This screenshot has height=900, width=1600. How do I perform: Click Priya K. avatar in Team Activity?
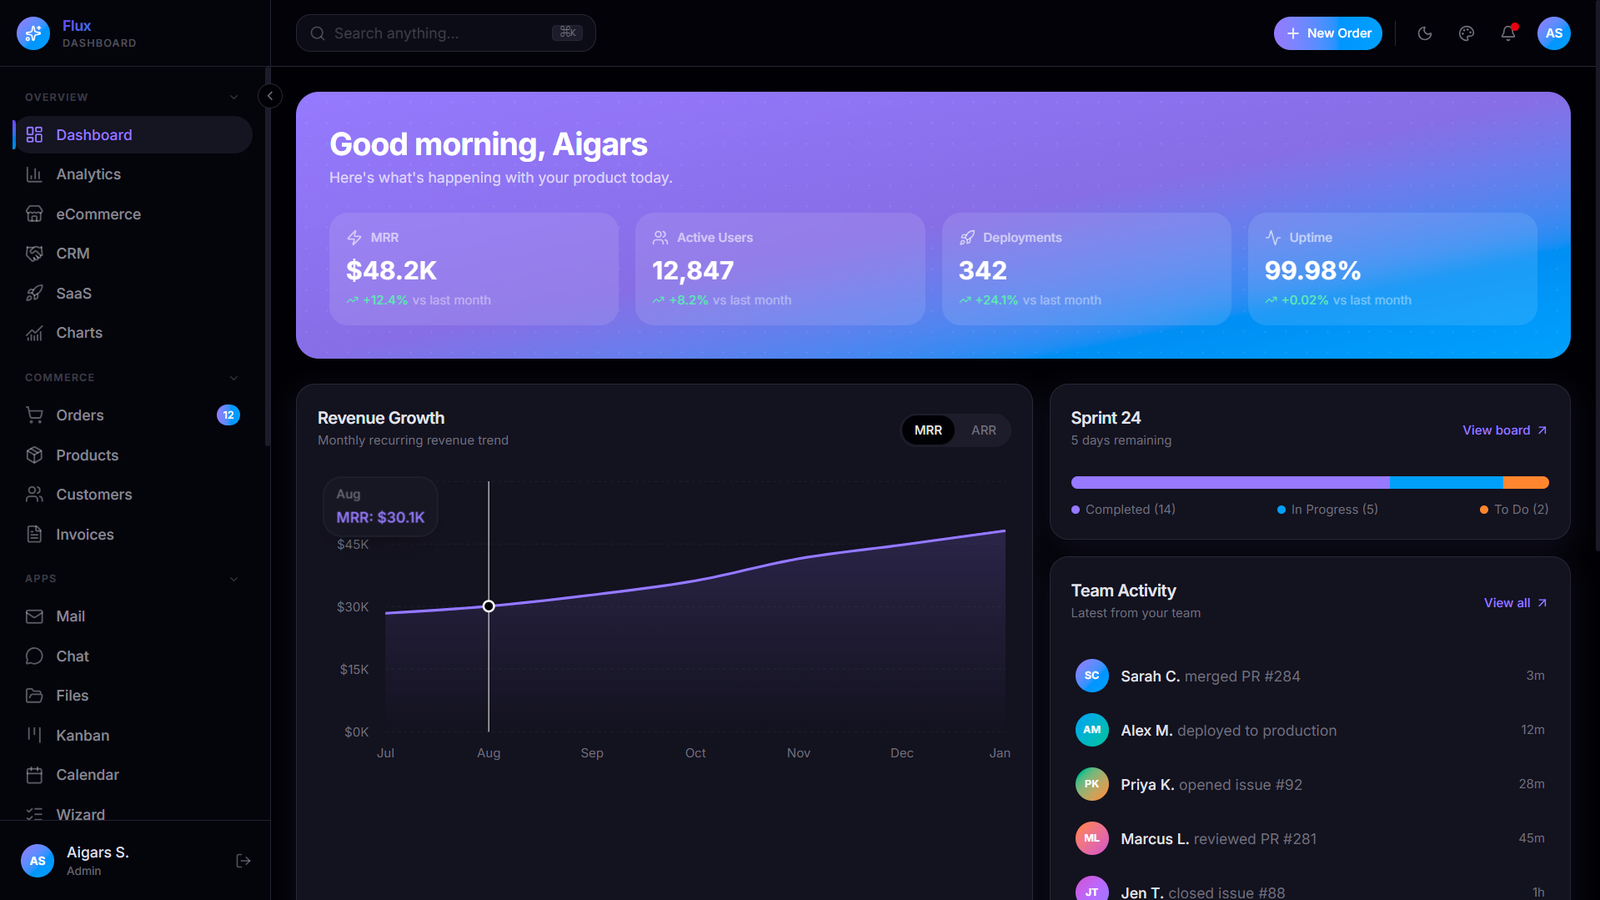pos(1092,784)
